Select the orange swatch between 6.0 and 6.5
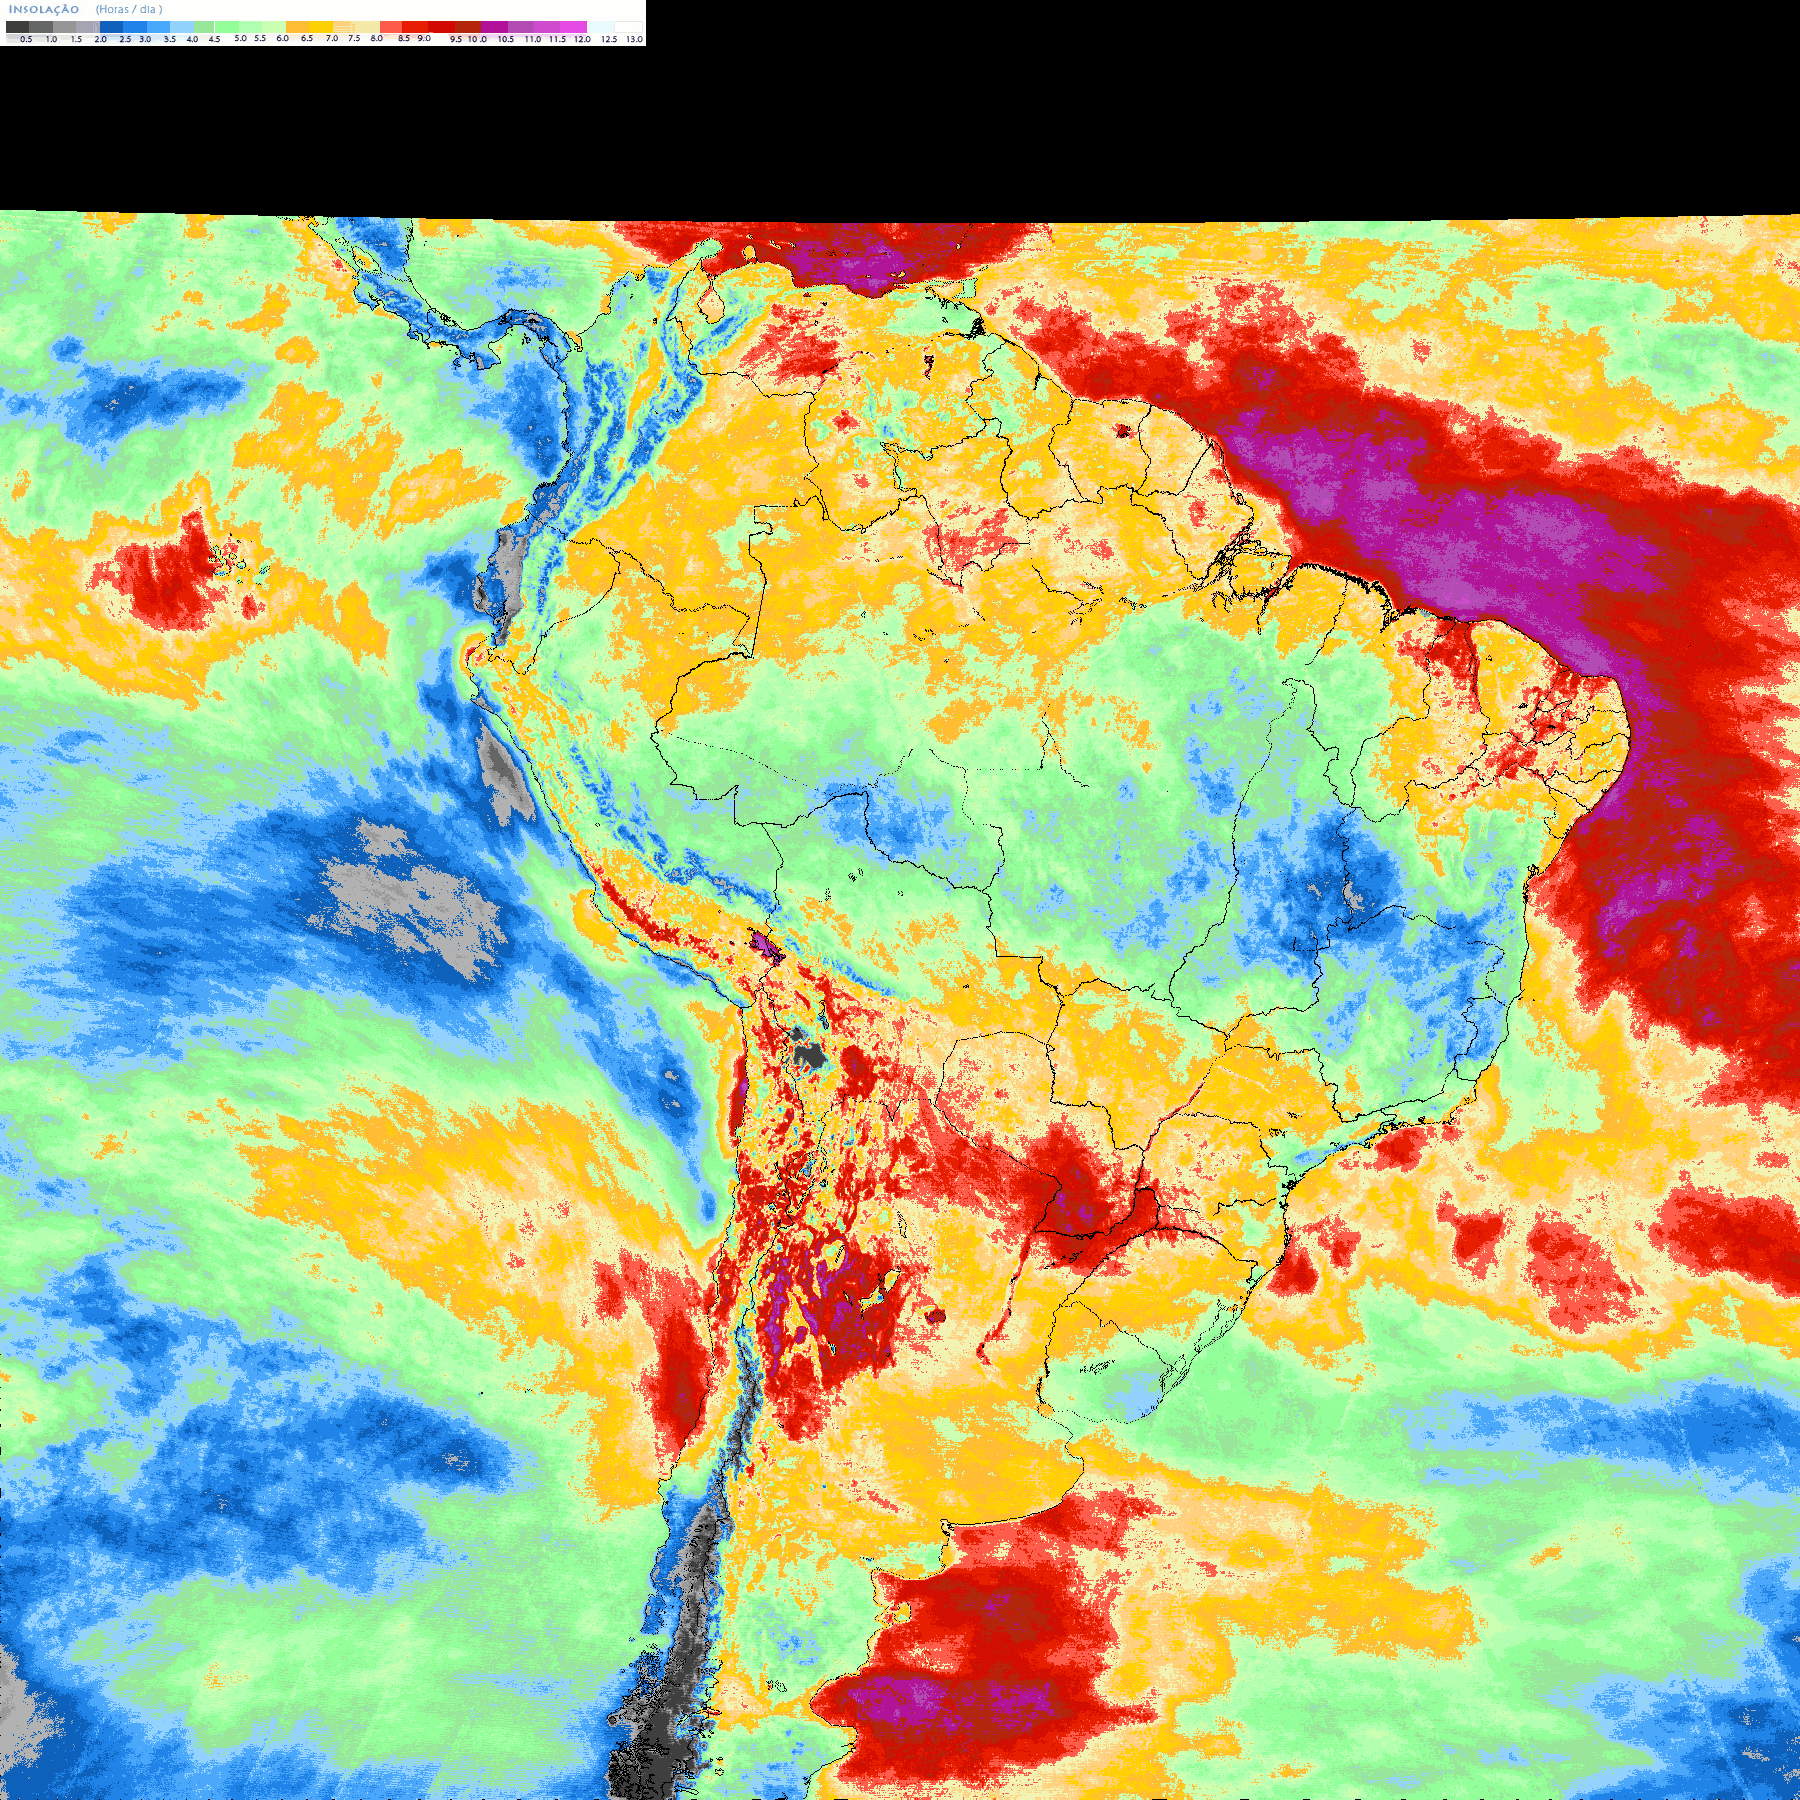Screen dimensions: 1800x1800 297,27
